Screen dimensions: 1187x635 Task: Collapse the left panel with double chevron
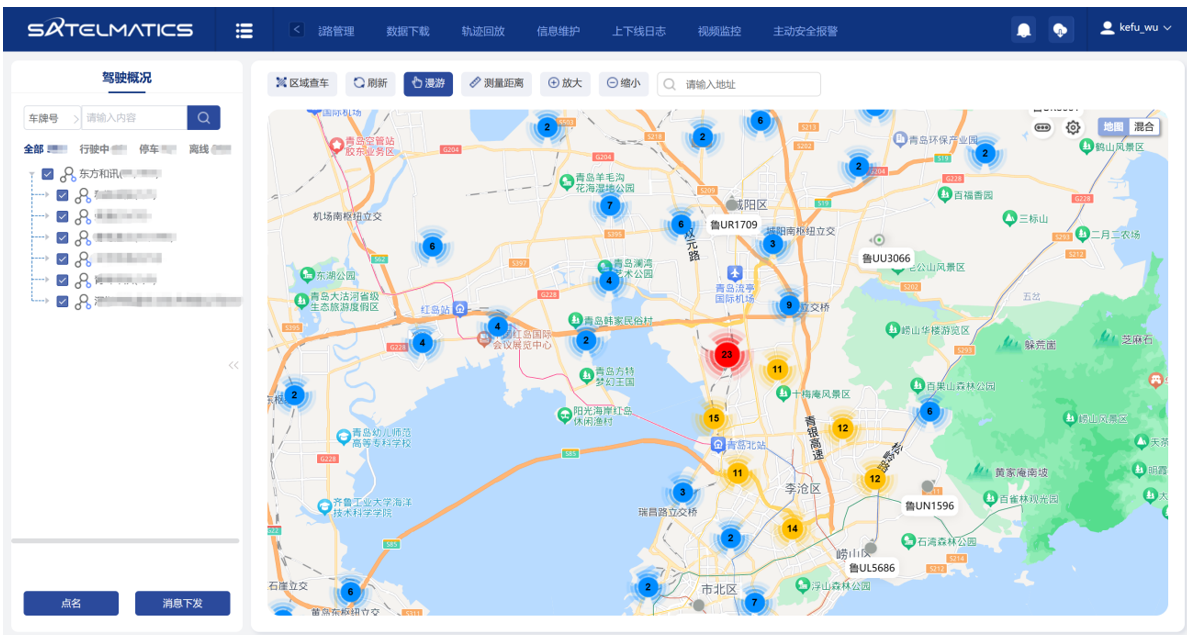[x=233, y=366]
